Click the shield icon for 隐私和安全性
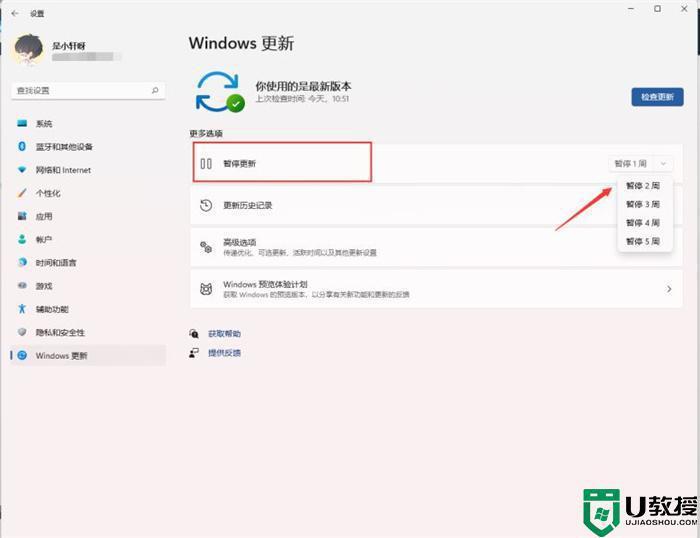Screen dimensions: 700x538 (x=22, y=332)
